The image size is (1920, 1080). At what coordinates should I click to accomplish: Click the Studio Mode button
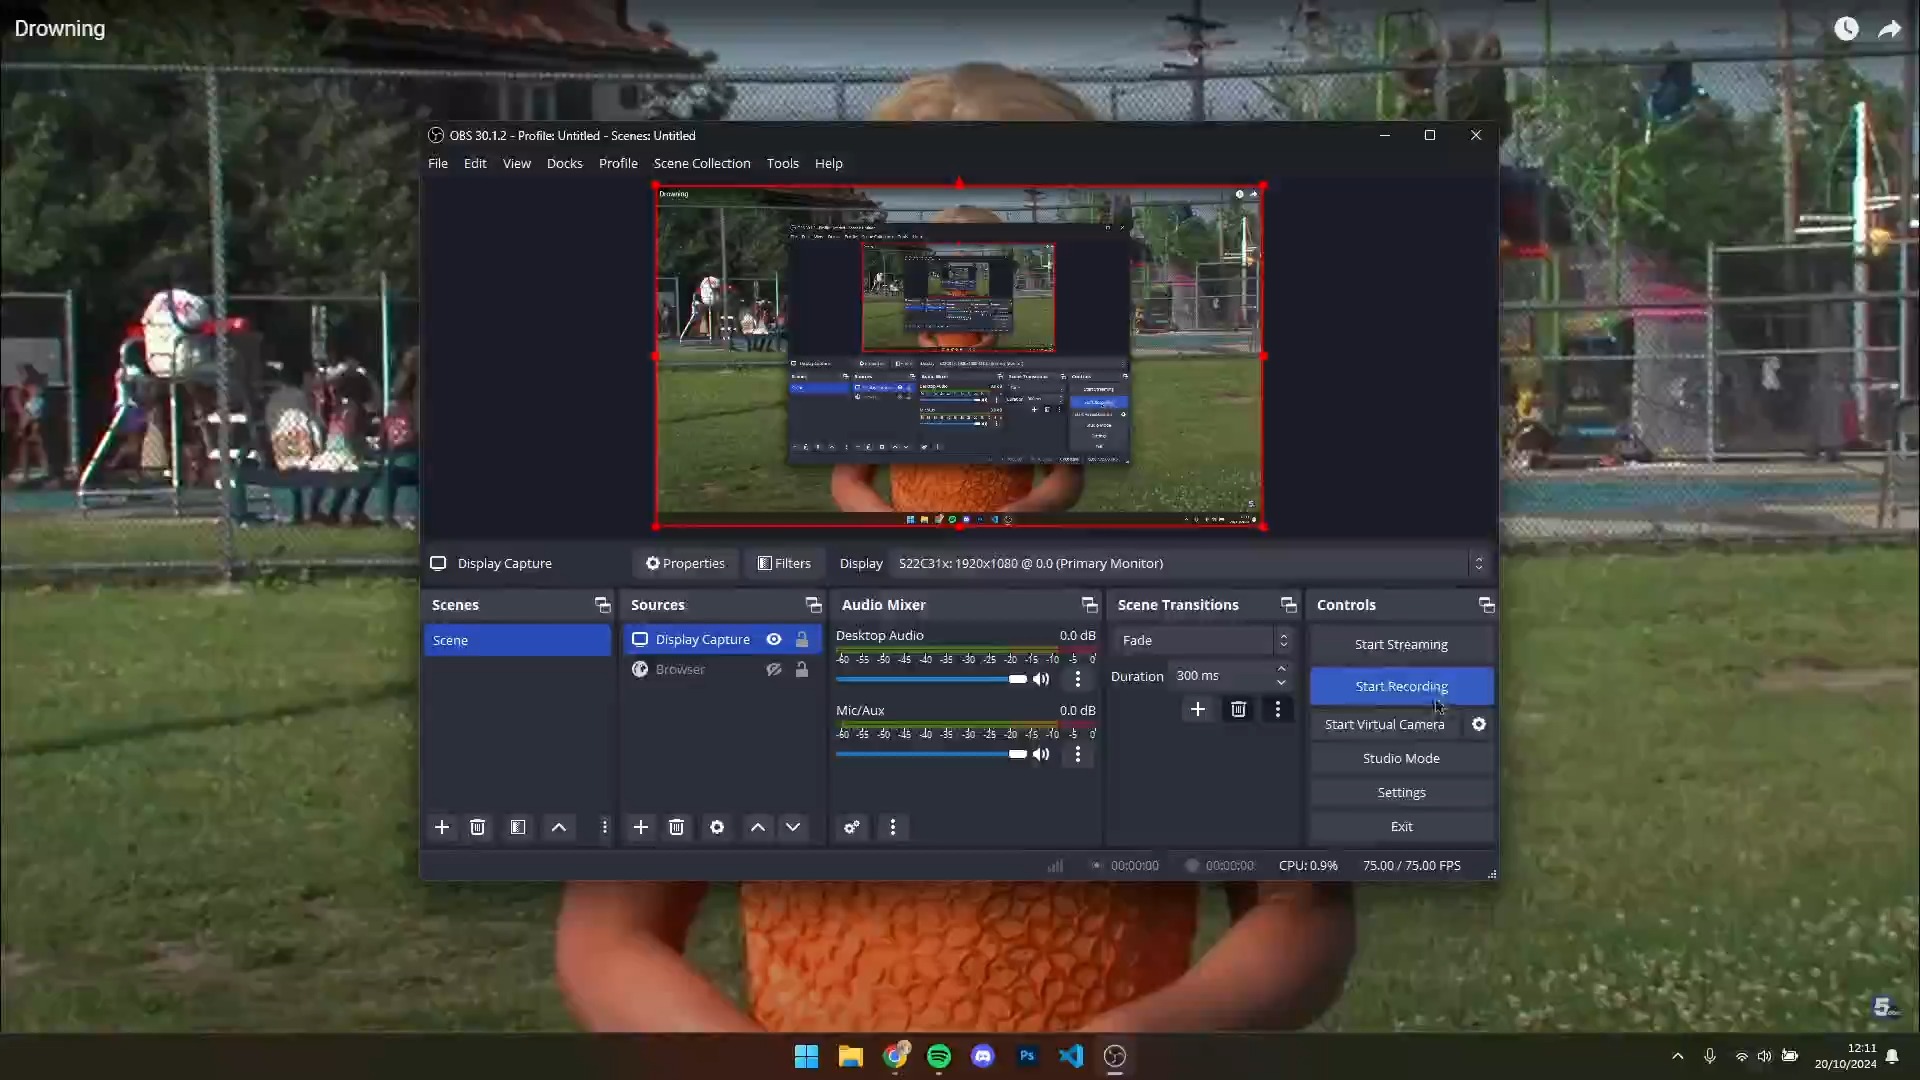point(1401,758)
